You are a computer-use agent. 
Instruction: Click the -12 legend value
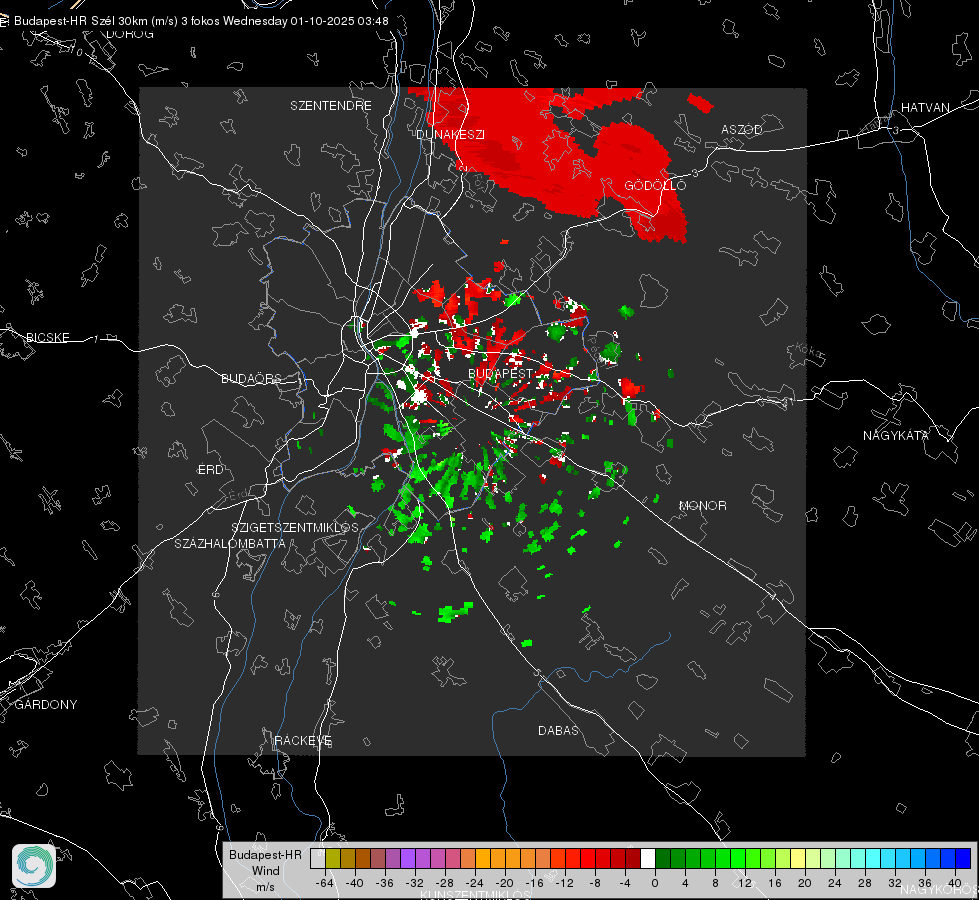(x=564, y=883)
